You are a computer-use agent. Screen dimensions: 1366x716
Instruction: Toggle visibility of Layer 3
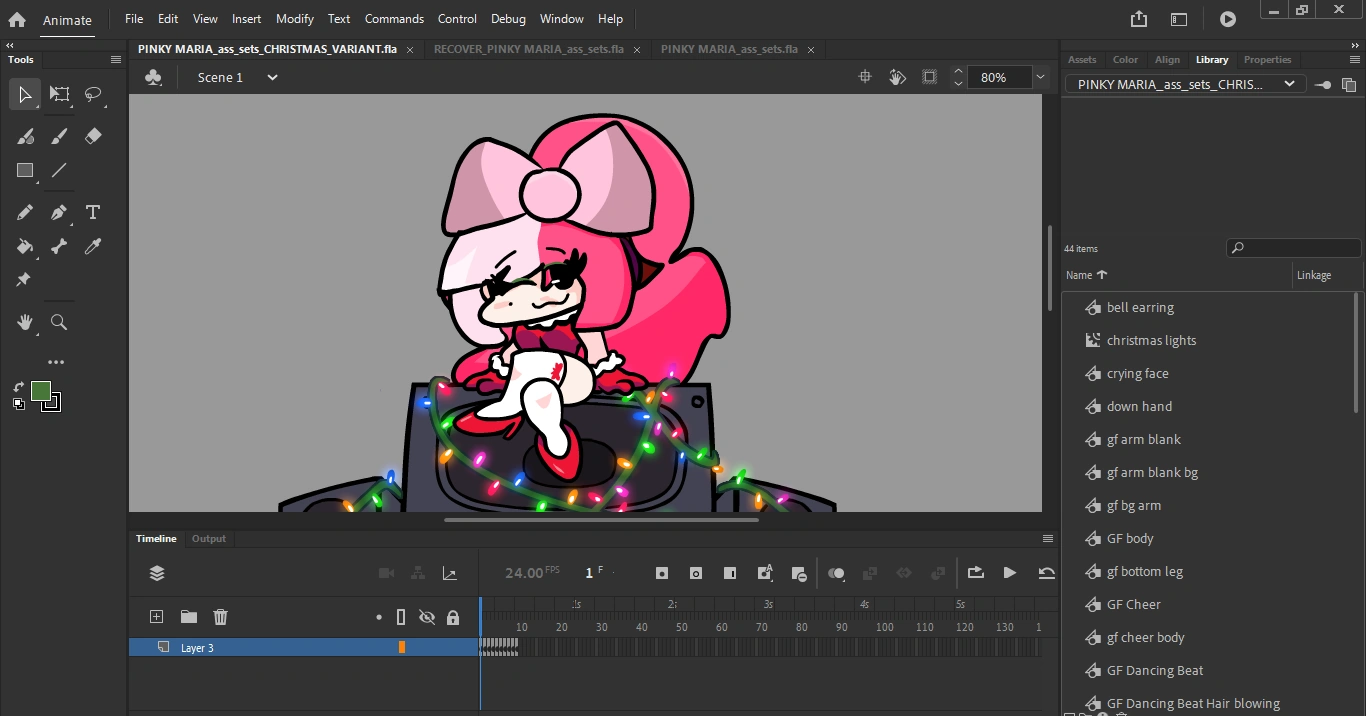coord(427,647)
